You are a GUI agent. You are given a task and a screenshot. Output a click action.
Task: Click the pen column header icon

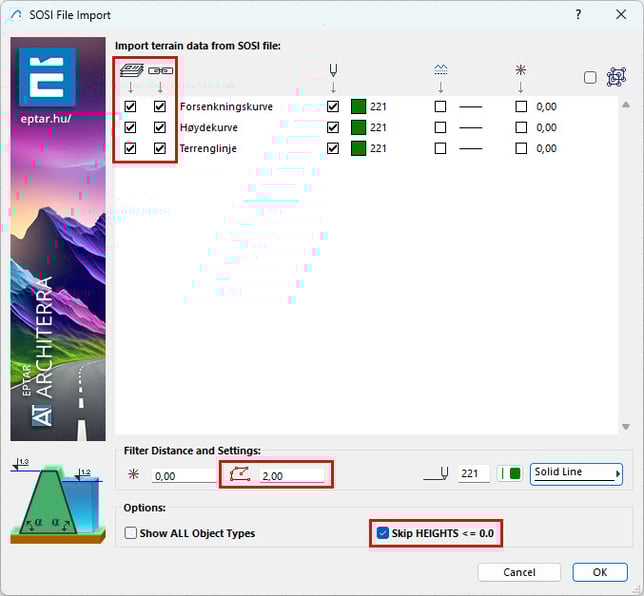(x=333, y=70)
